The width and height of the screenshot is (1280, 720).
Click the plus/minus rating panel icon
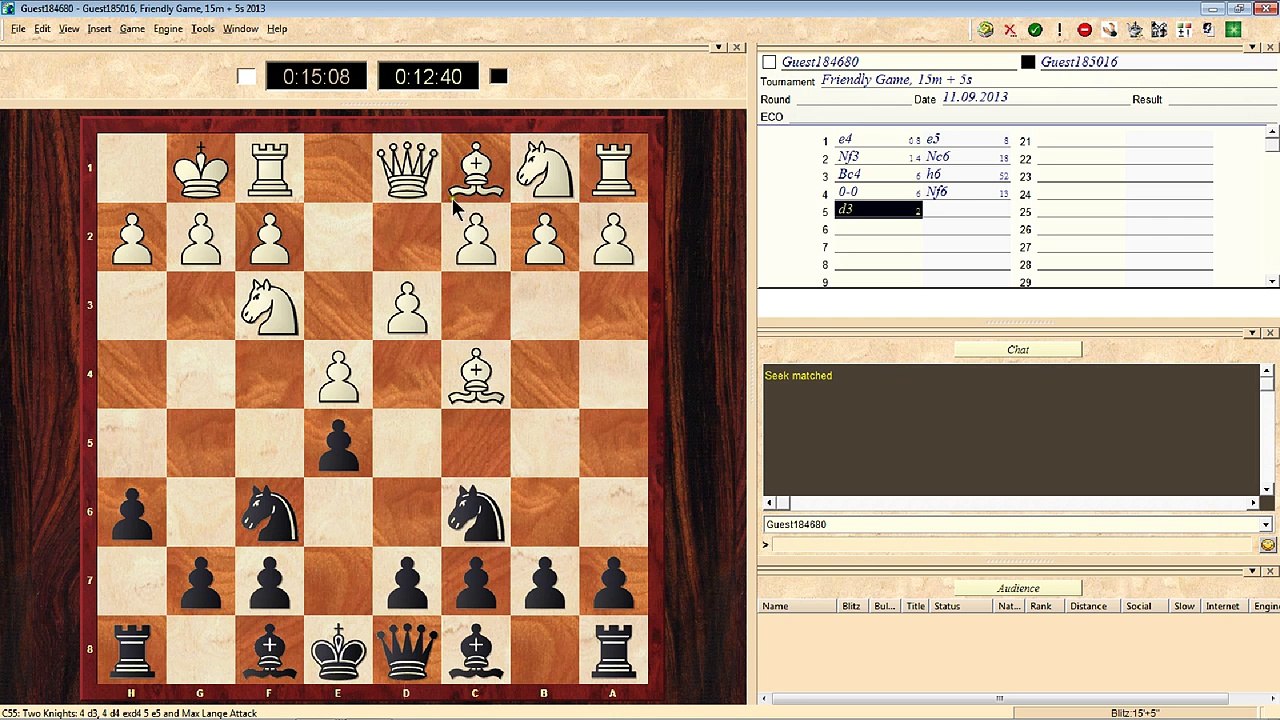tap(1184, 30)
